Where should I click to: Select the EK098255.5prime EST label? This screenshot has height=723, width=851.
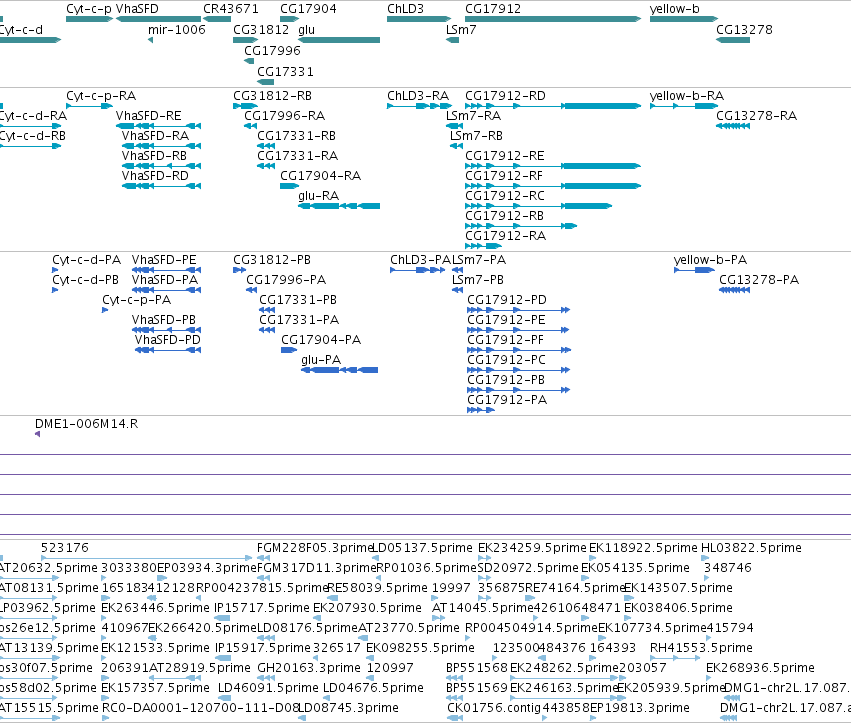click(x=421, y=648)
